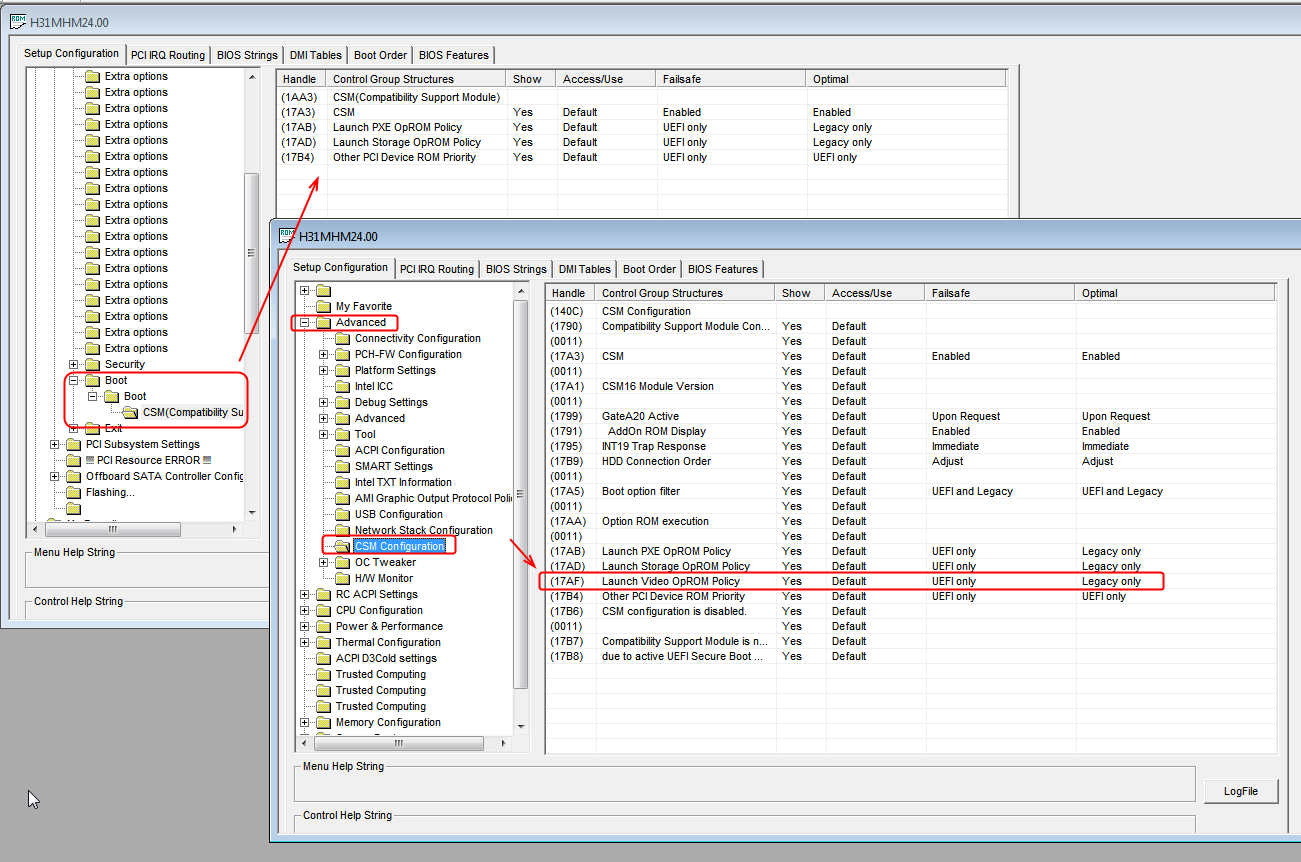
Task: Click Offboard SATA Controller Config folder icon
Action: (74, 476)
